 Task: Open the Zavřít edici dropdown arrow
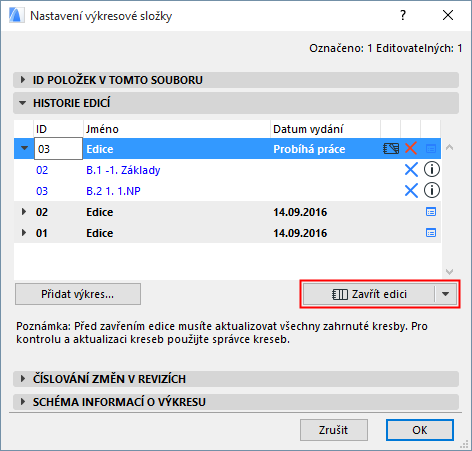[446, 294]
